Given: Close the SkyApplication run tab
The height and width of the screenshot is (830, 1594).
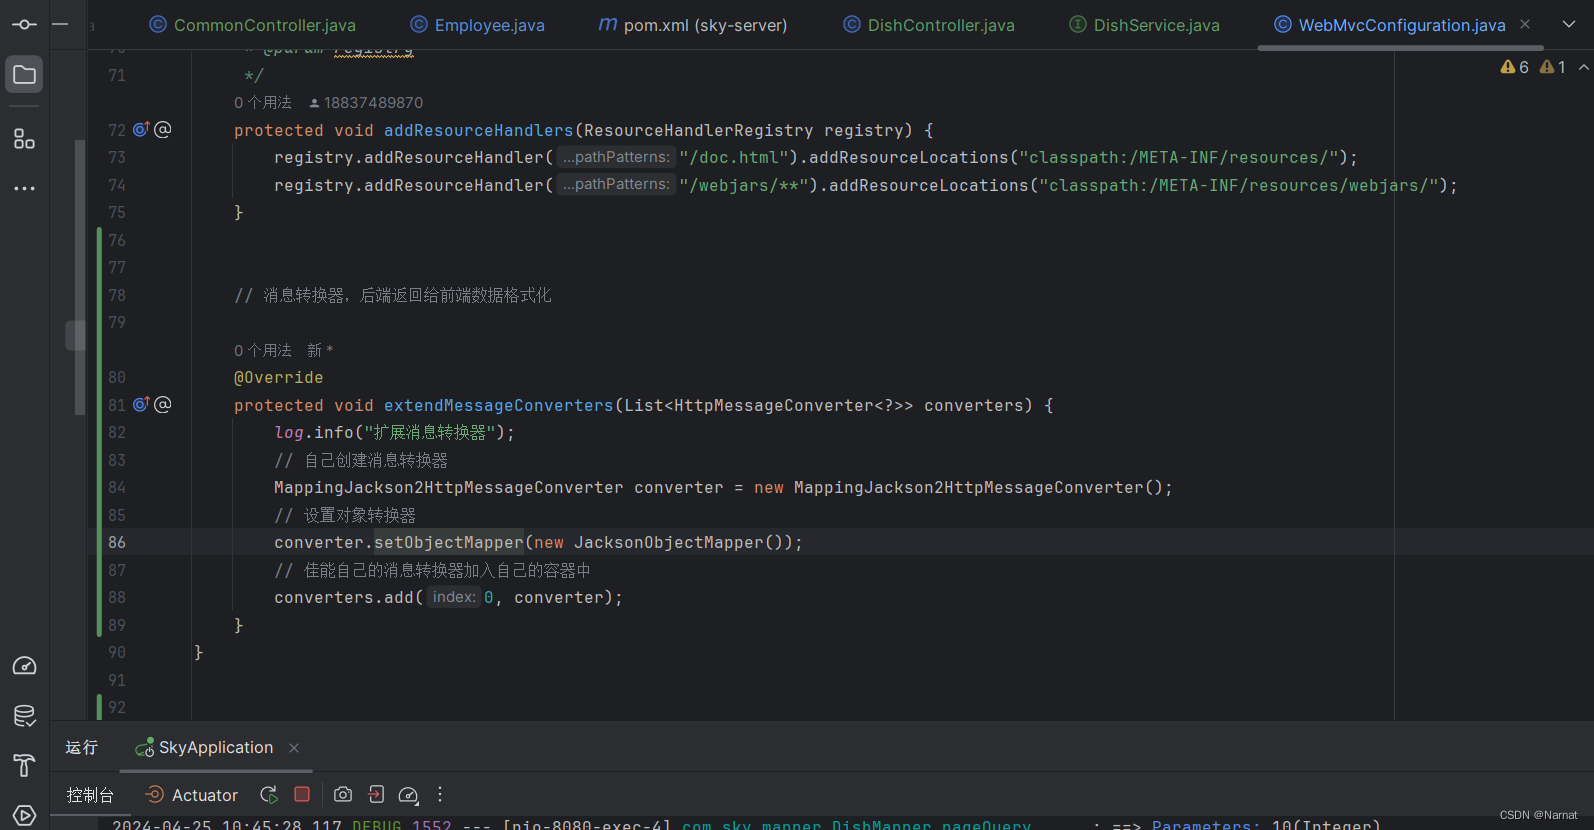Looking at the screenshot, I should 294,748.
